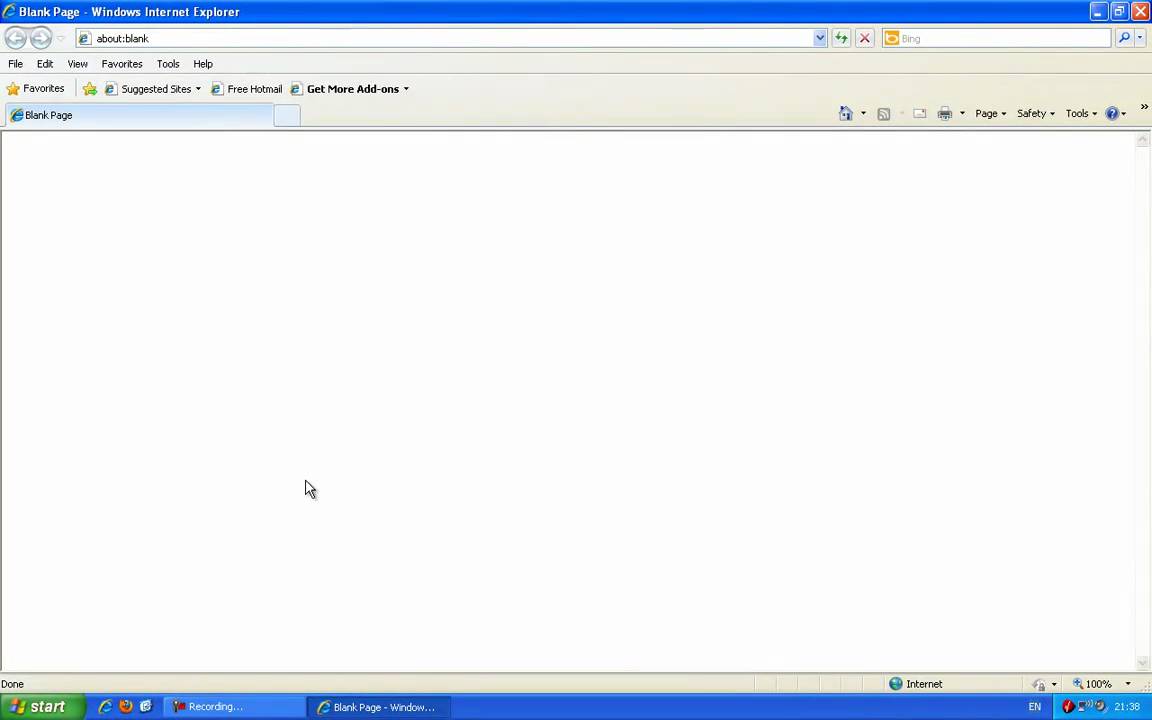Open the Favorites menu
This screenshot has width=1152, height=720.
tap(122, 64)
